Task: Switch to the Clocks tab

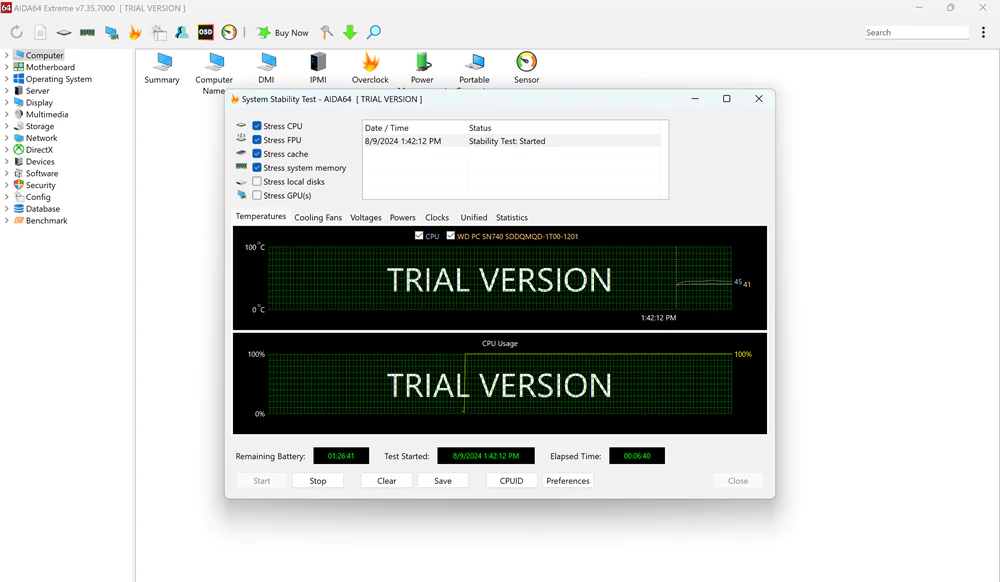Action: click(x=437, y=217)
